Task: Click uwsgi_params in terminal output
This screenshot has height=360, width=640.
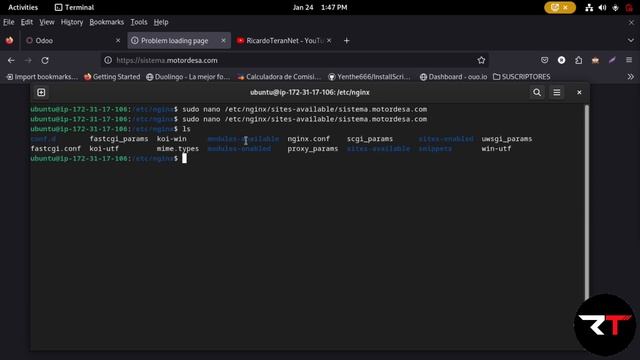Action: pyautogui.click(x=507, y=139)
